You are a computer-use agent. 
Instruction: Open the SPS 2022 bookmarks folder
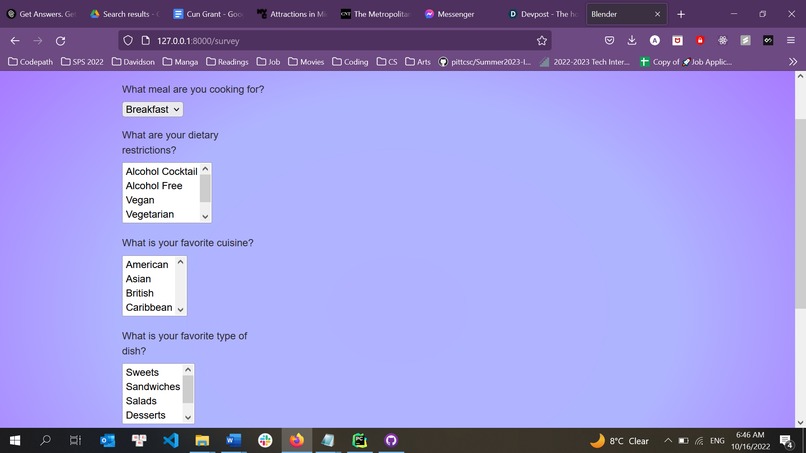point(82,62)
